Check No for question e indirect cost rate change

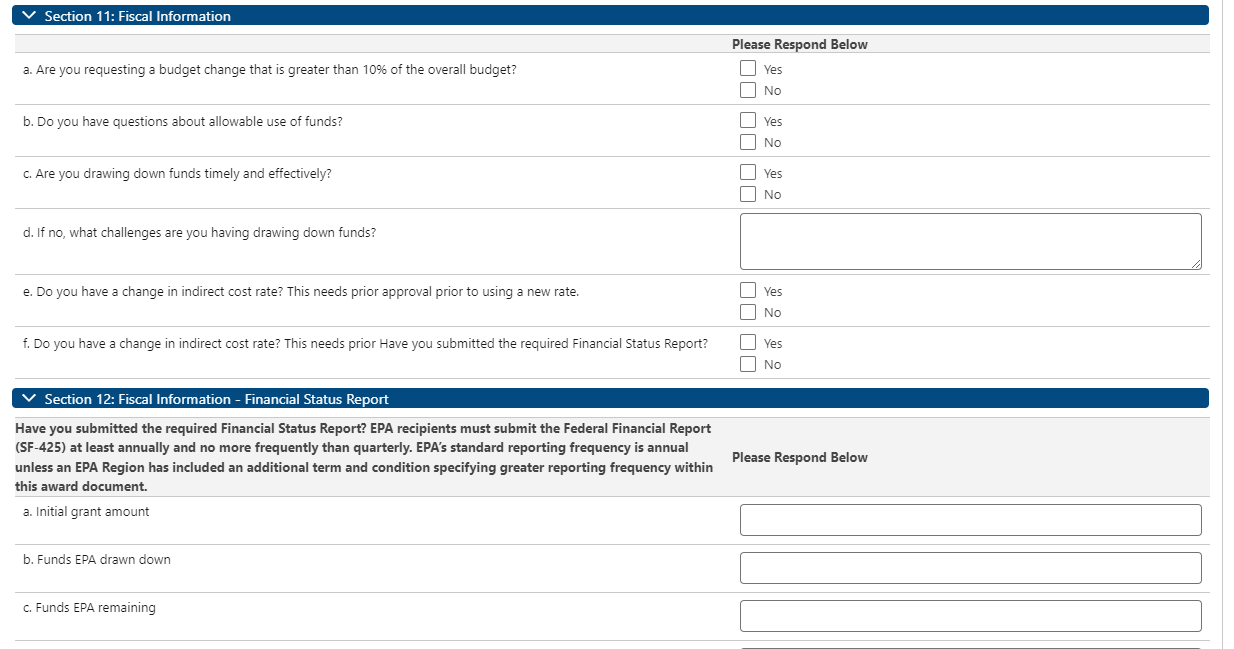tap(748, 312)
